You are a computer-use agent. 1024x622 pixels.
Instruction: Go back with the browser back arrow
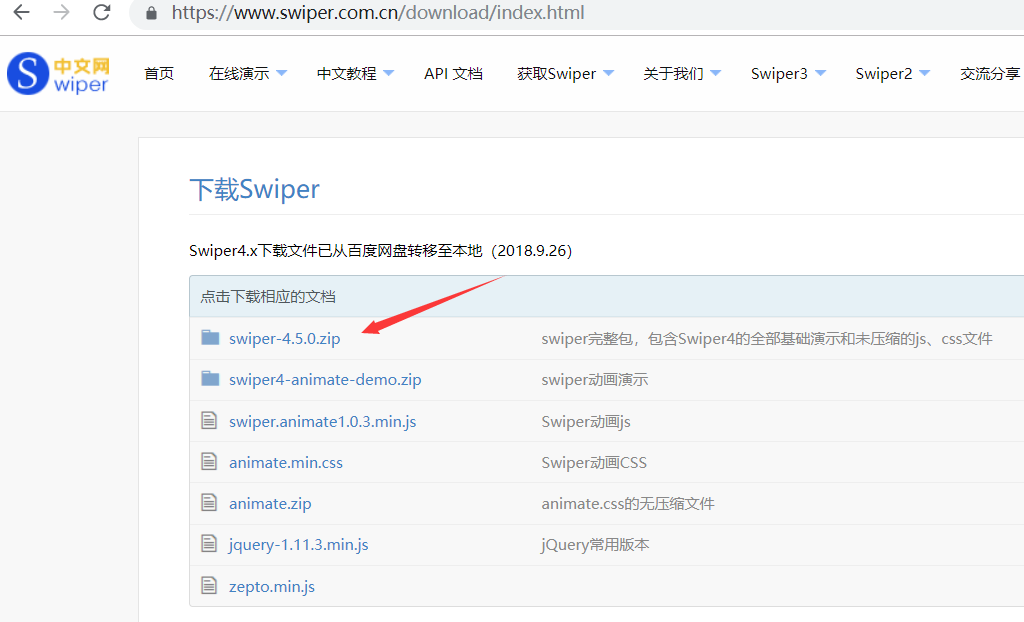(22, 12)
